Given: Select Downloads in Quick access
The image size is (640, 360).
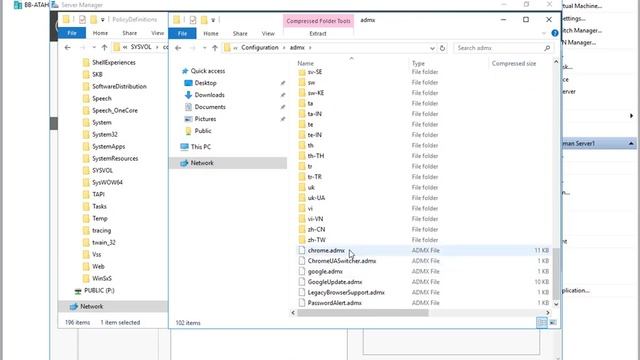Looking at the screenshot, I should (x=209, y=95).
